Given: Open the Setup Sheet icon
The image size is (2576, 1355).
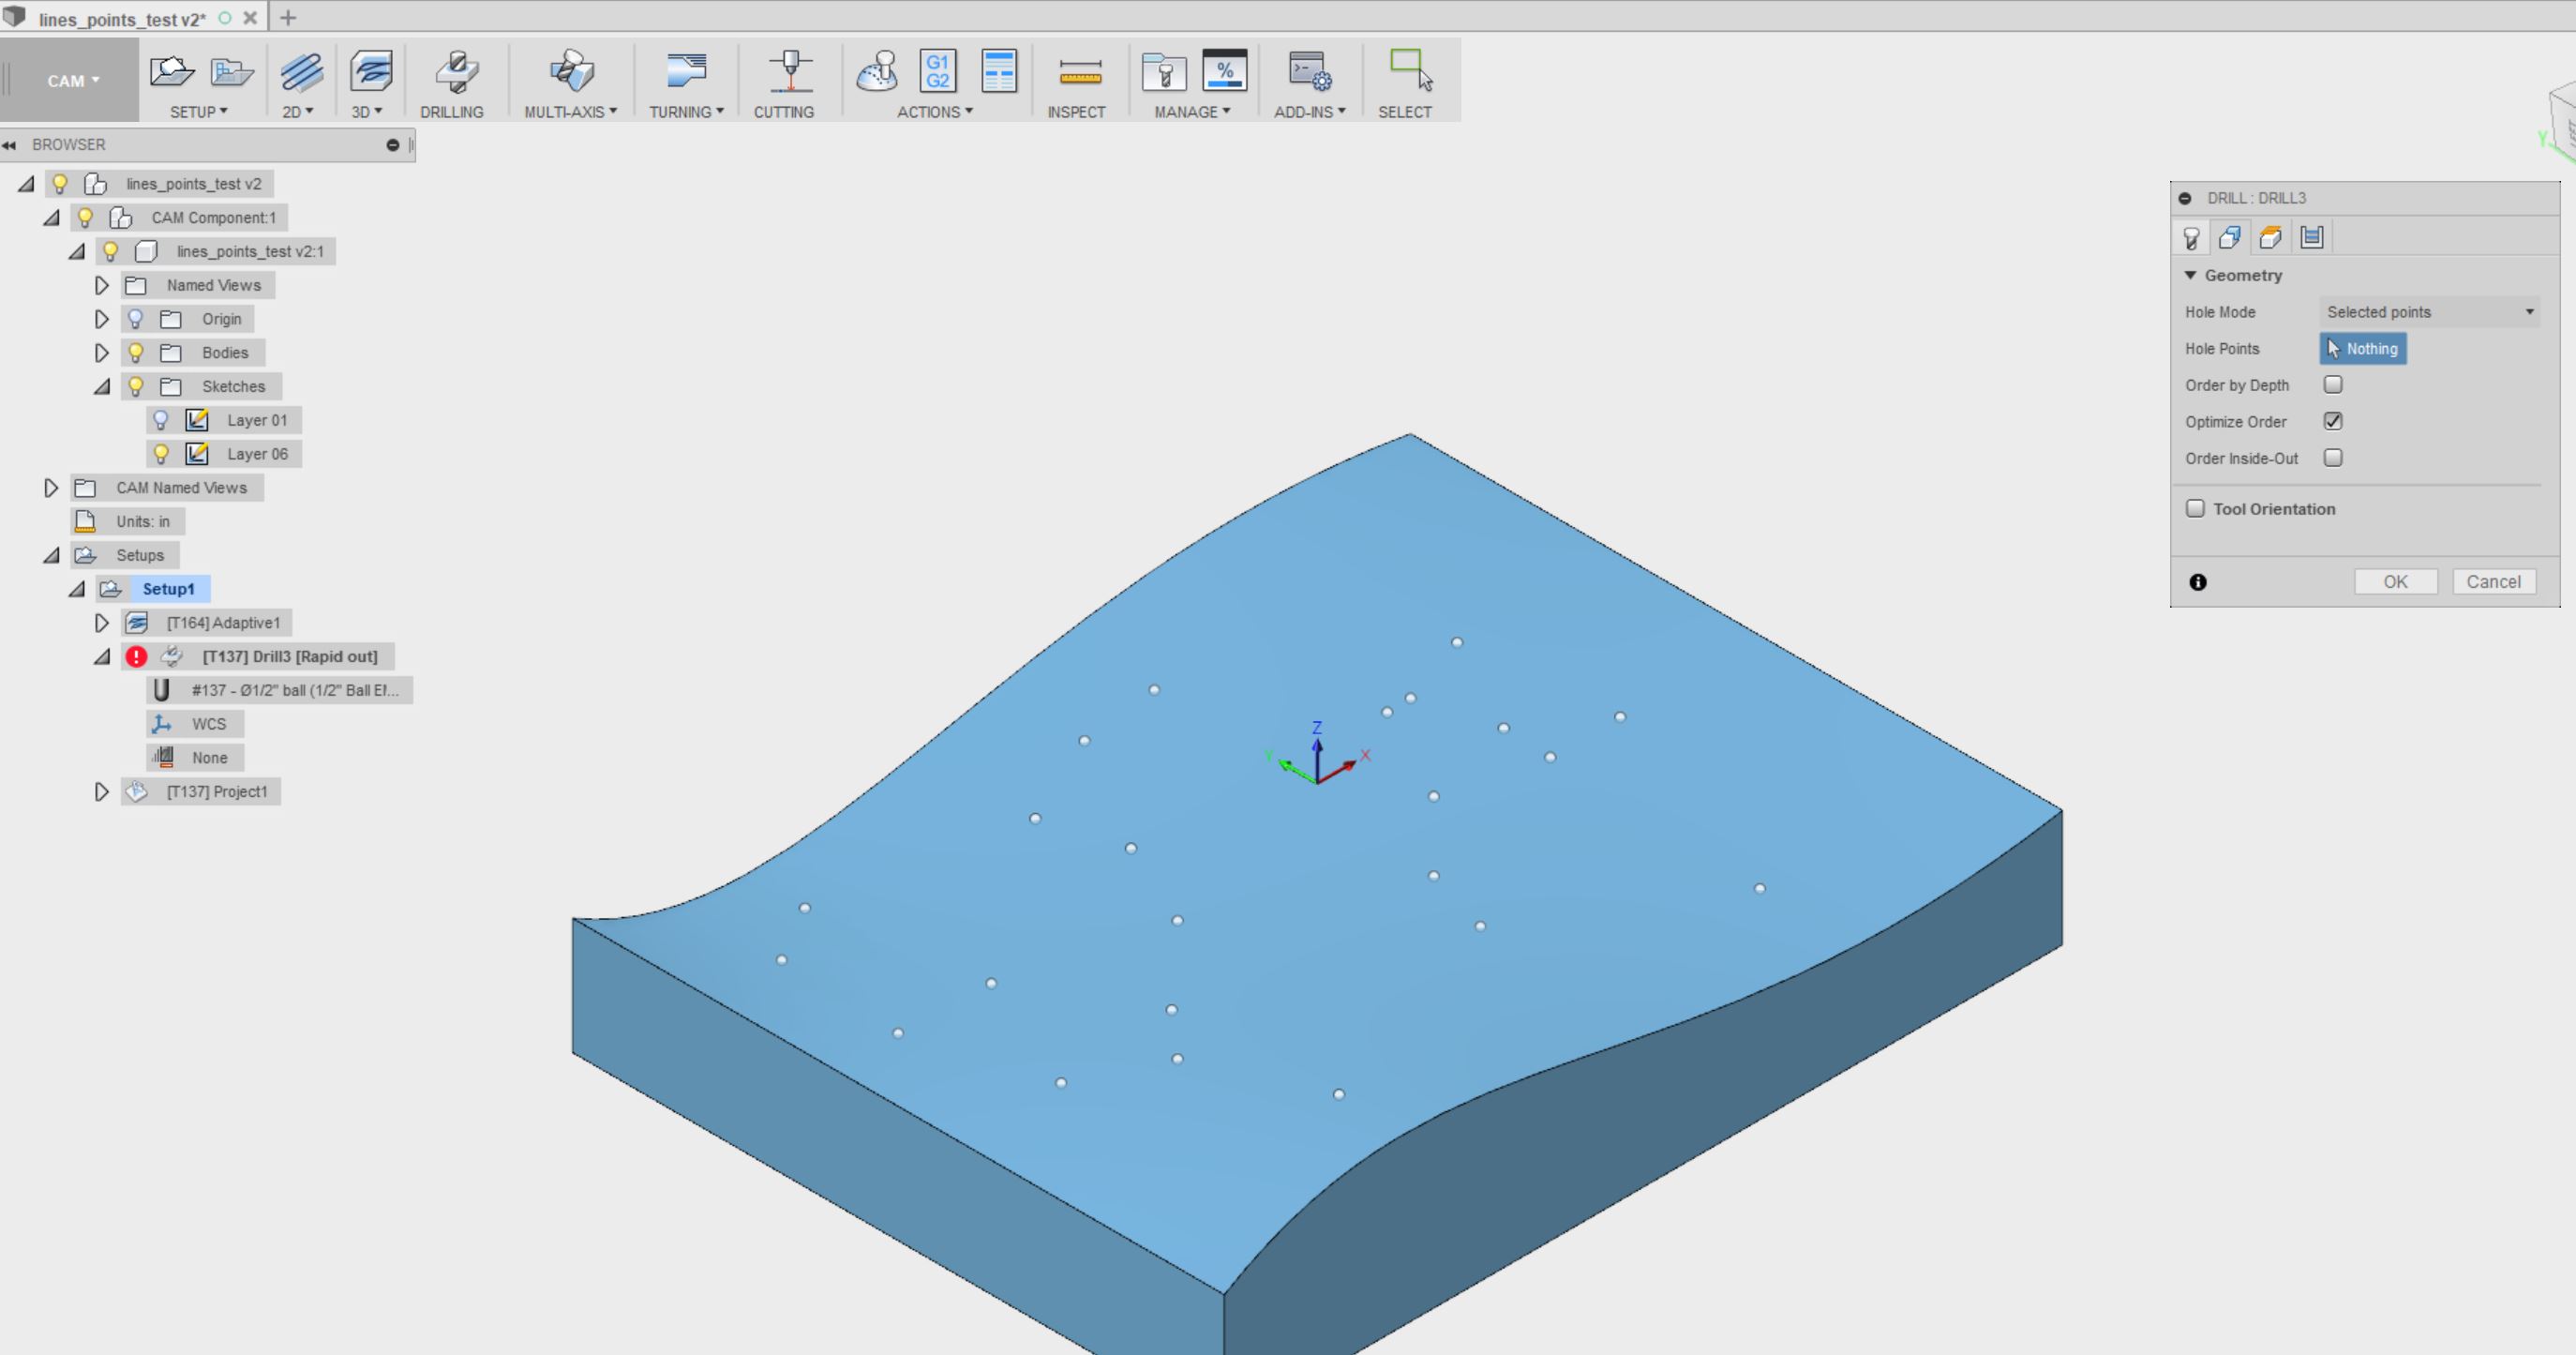Looking at the screenshot, I should point(998,72).
